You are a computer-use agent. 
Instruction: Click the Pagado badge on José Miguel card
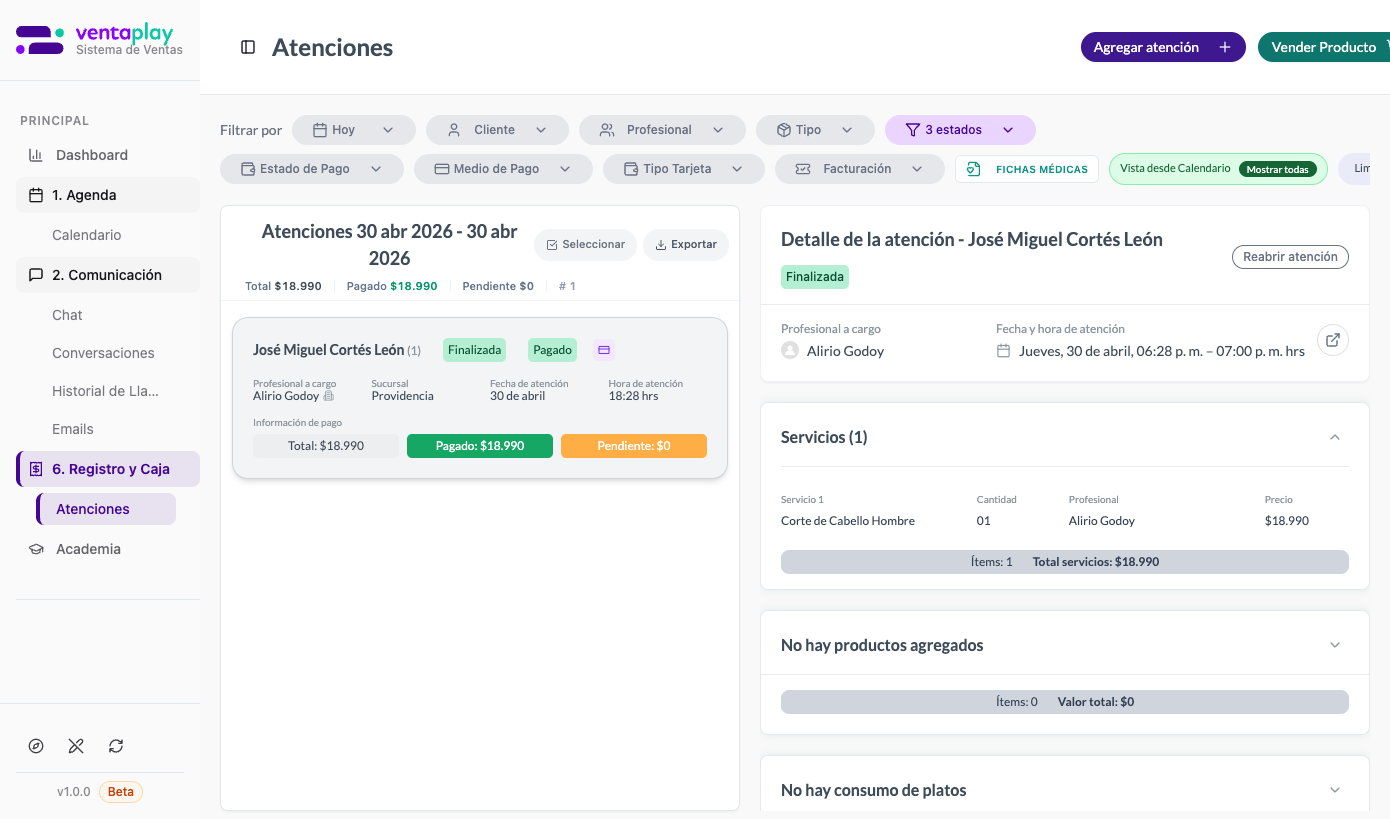coord(552,350)
